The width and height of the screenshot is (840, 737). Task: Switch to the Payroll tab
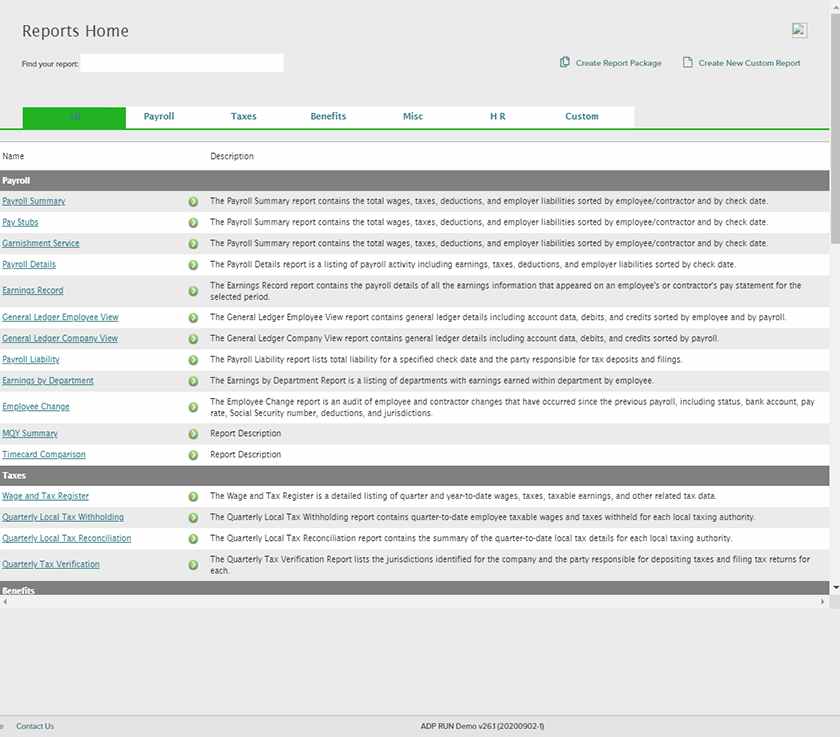(x=158, y=116)
